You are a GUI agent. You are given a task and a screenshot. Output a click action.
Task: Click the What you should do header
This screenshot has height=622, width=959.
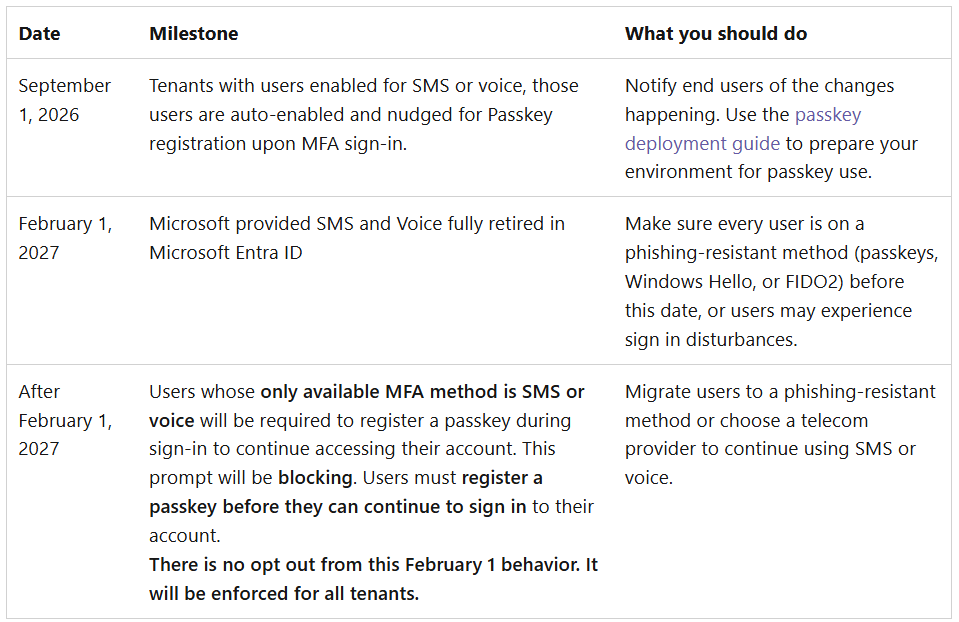coord(716,34)
